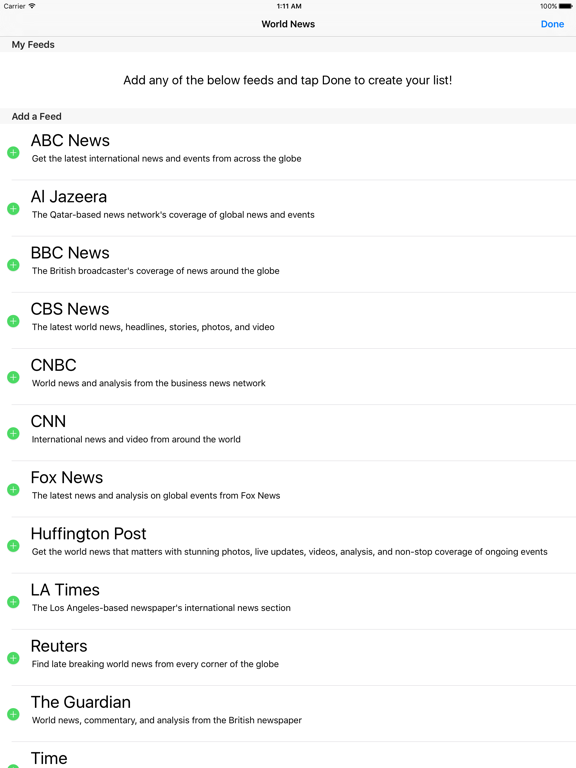
Task: Add CNN feed via green plus icon
Action: pos(13,433)
